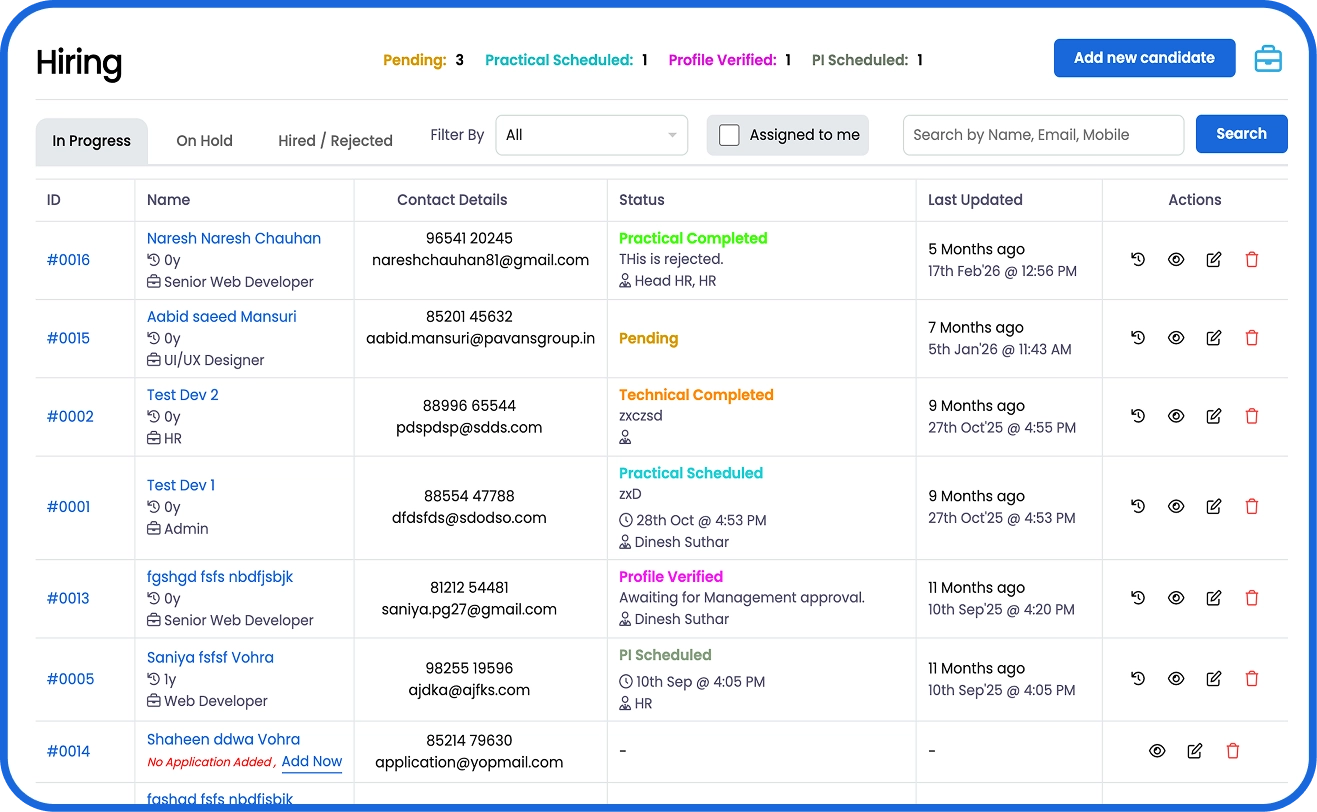
Task: Edit Saniya fsfsf Vohra record
Action: click(1214, 679)
